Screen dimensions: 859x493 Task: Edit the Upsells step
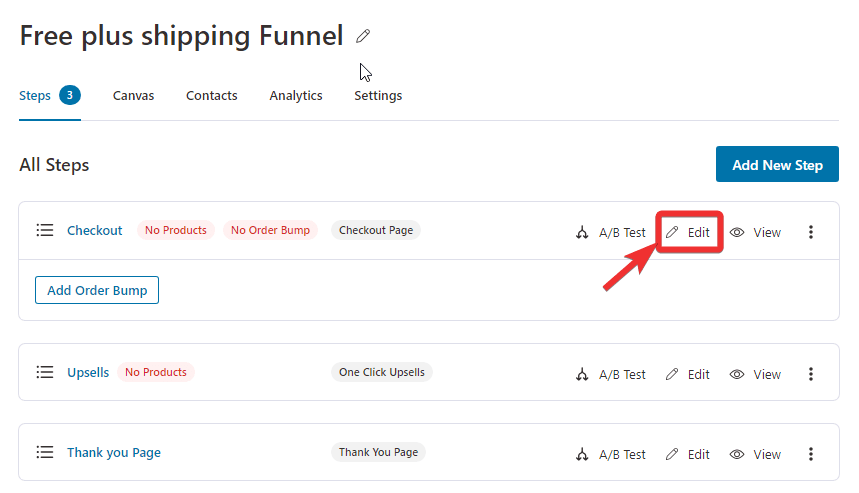point(688,375)
